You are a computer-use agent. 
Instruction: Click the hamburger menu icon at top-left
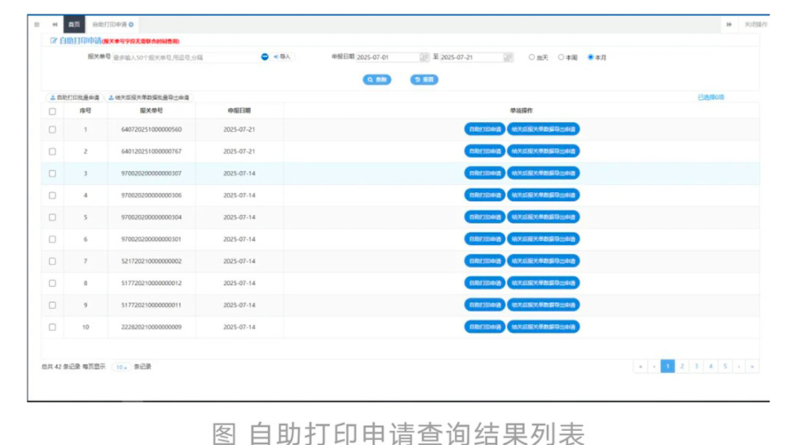tap(37, 24)
